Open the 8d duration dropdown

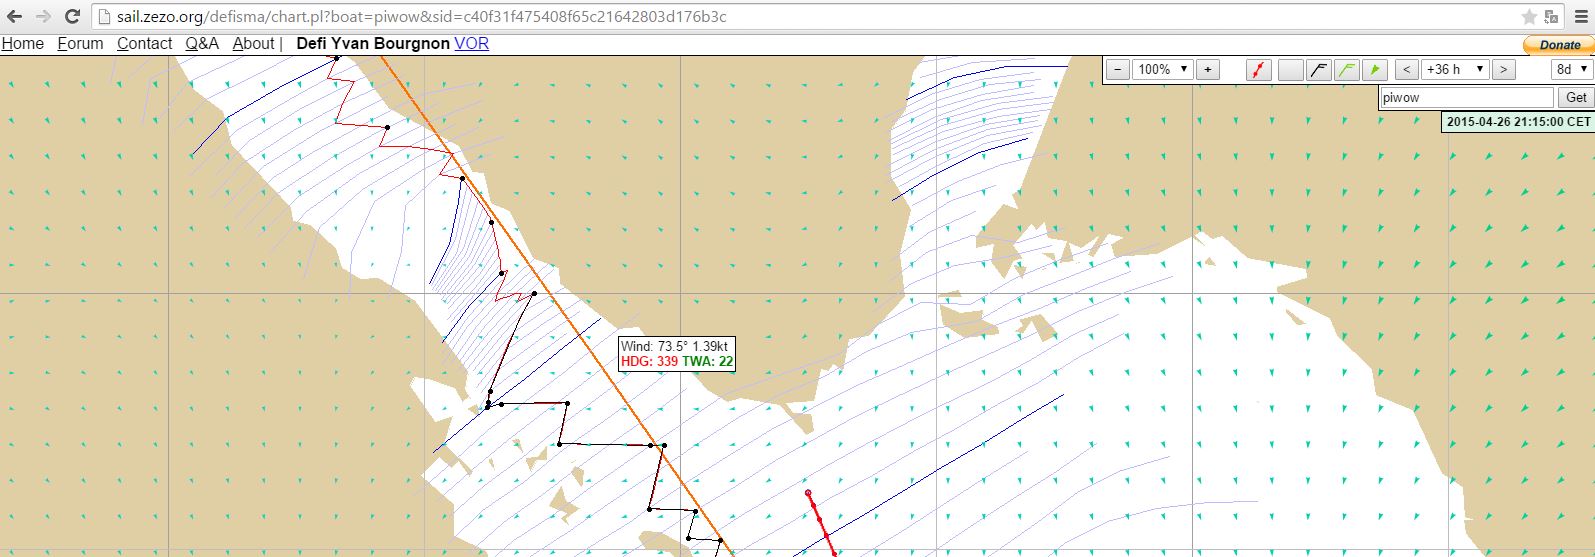point(1571,69)
